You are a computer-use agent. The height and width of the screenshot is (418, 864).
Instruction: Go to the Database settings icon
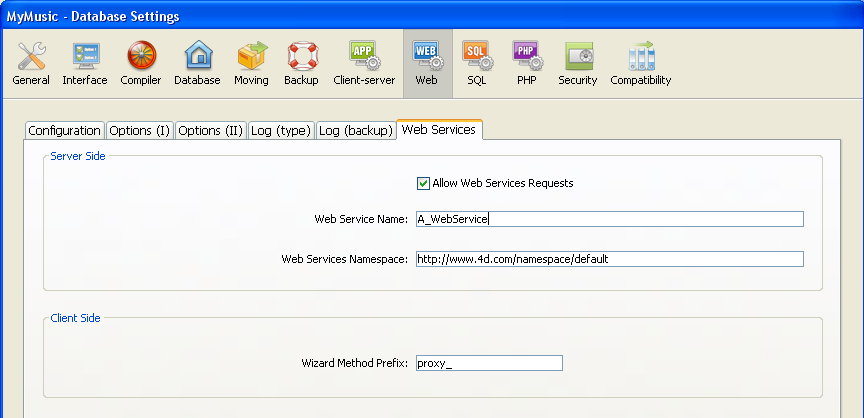[197, 64]
